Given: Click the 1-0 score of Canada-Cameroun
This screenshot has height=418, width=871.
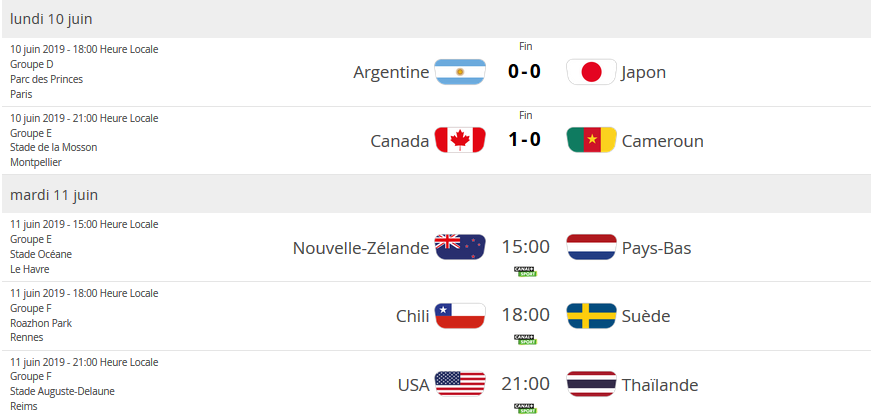Looking at the screenshot, I should click(525, 140).
